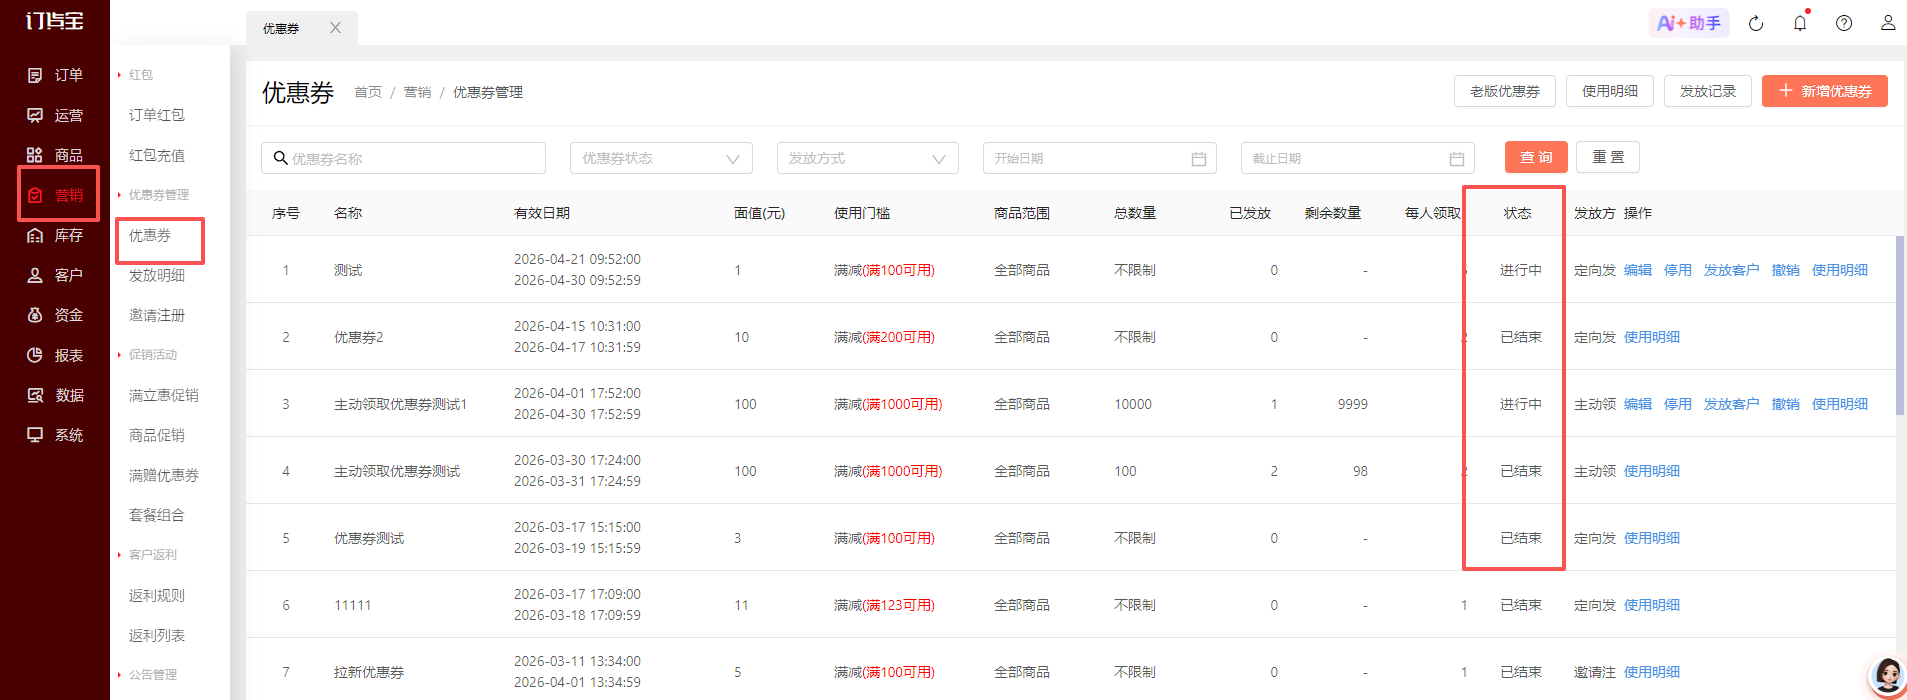Screen dimensions: 1907x700
Task: Open 邀请注册 menu item
Action: [x=157, y=315]
